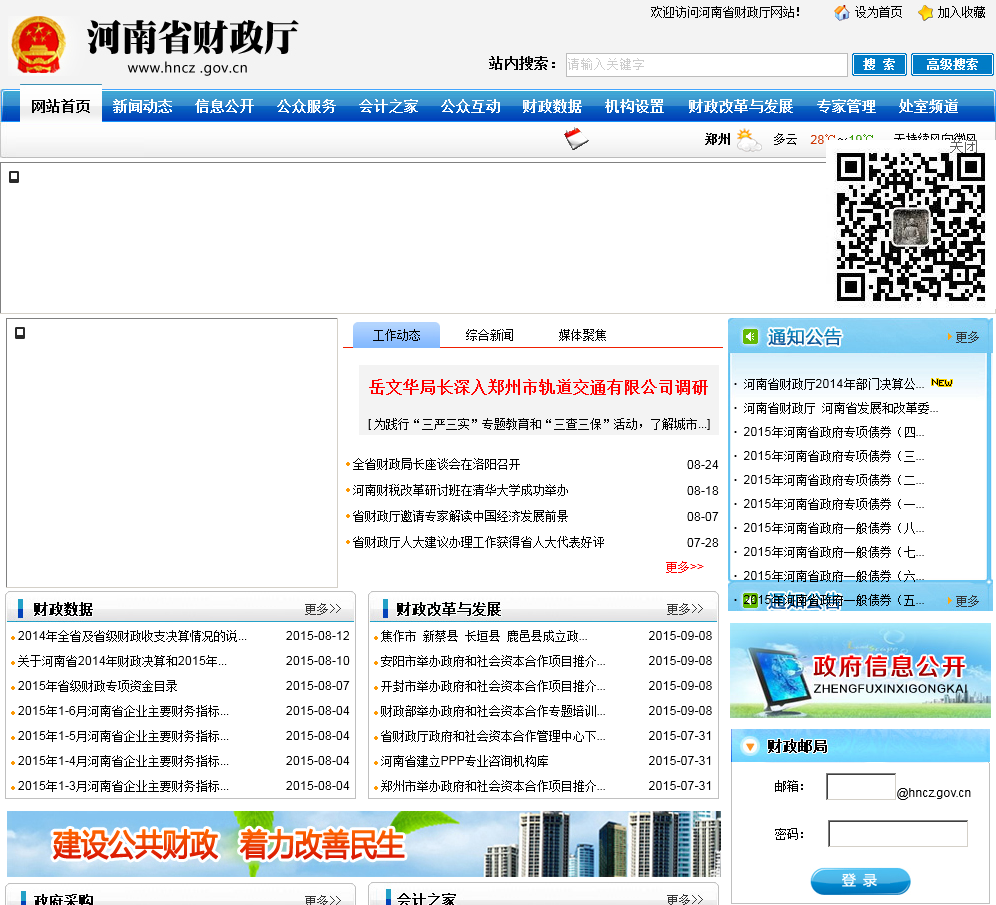Click the speaker icon beside 通知公告
The height and width of the screenshot is (905, 996).
pyautogui.click(x=750, y=337)
